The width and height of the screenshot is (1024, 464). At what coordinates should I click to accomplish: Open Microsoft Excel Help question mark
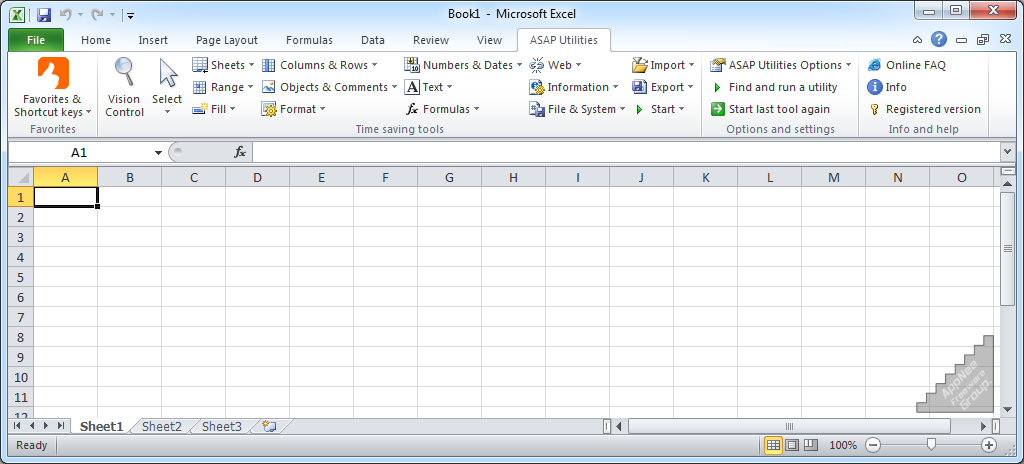(938, 40)
